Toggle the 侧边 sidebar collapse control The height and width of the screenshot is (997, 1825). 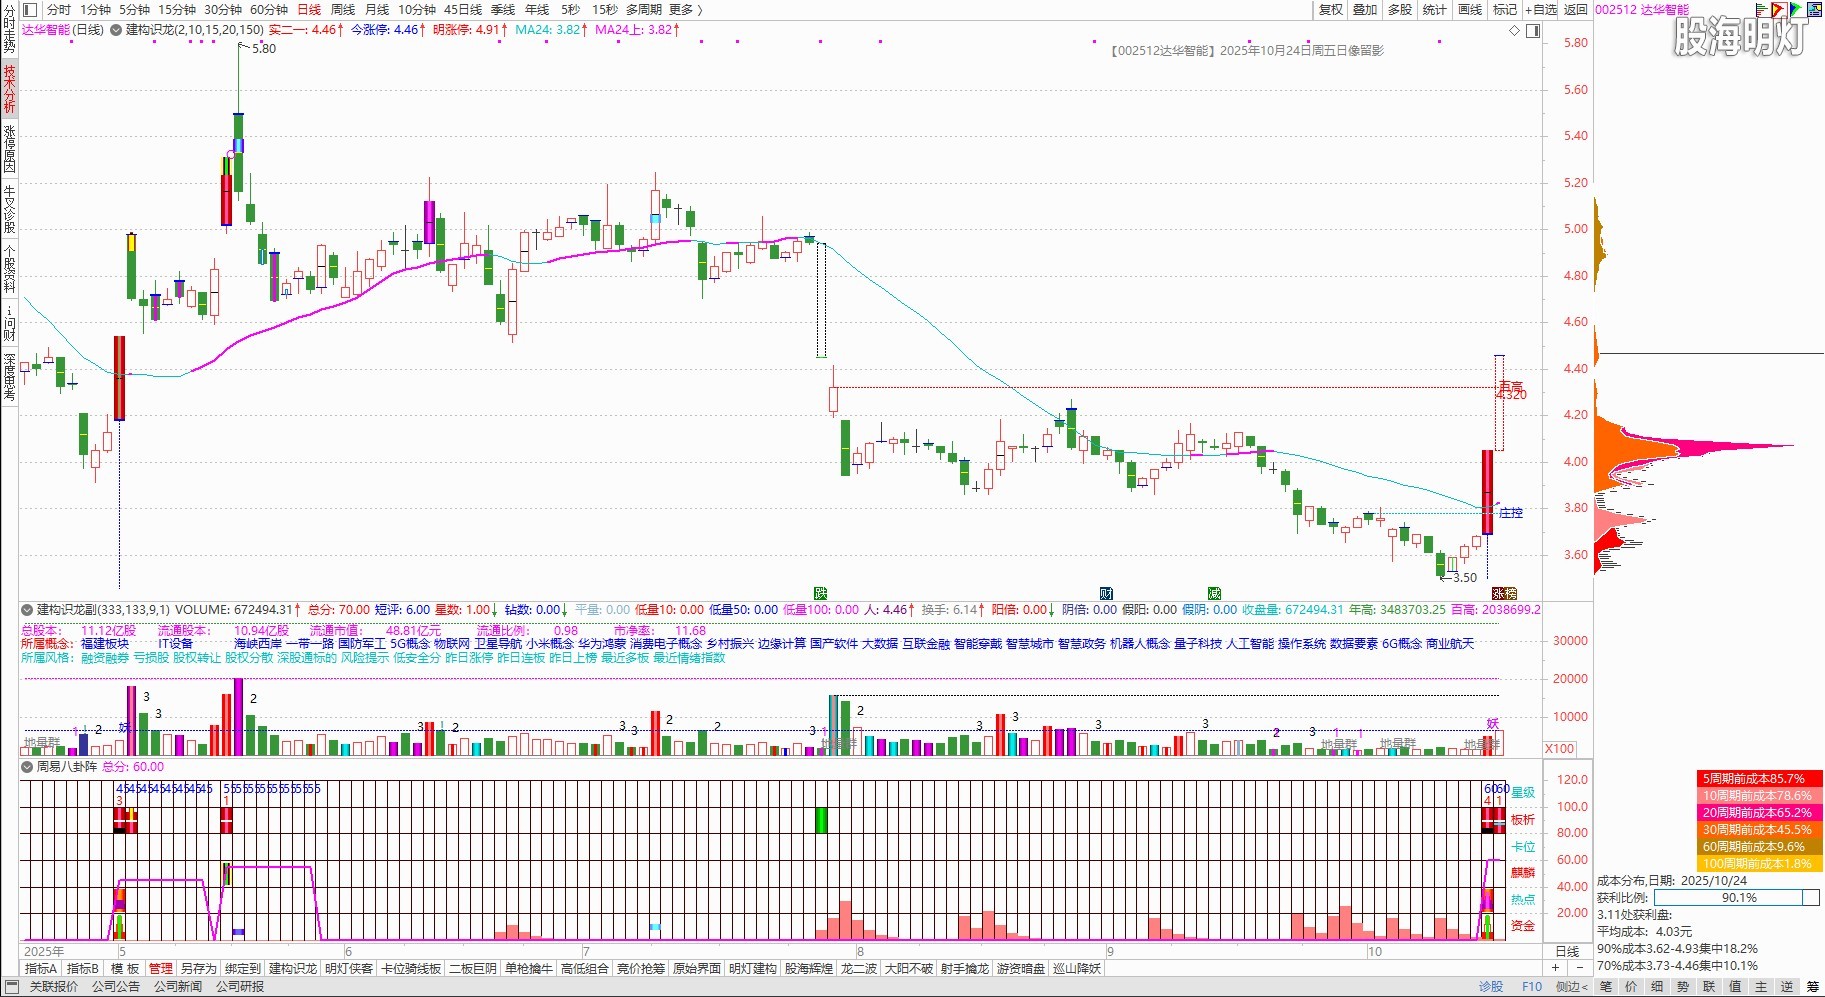[1572, 987]
